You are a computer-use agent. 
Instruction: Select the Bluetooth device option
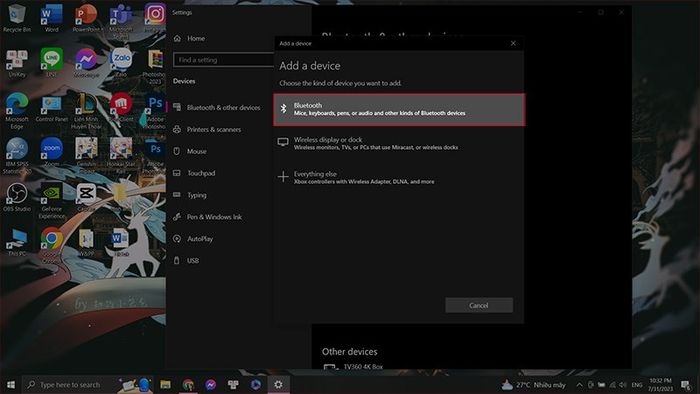tap(399, 109)
